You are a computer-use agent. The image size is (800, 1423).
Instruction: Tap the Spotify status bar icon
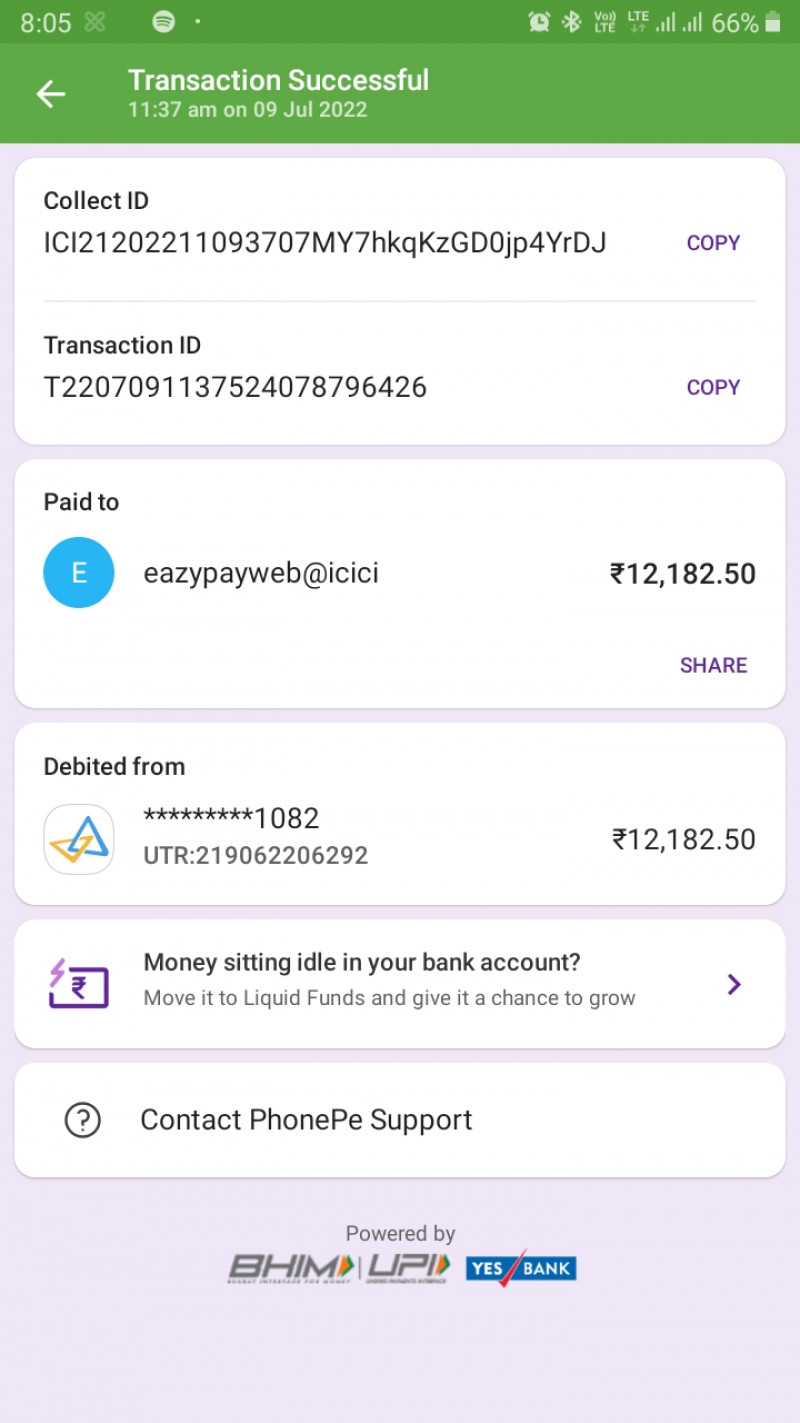pos(164,22)
